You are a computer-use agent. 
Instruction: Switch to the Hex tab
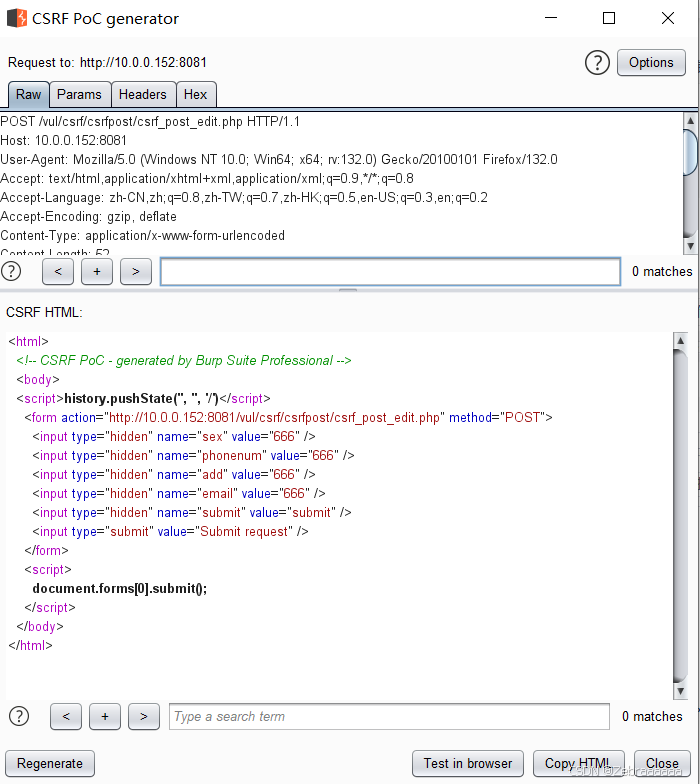point(196,94)
